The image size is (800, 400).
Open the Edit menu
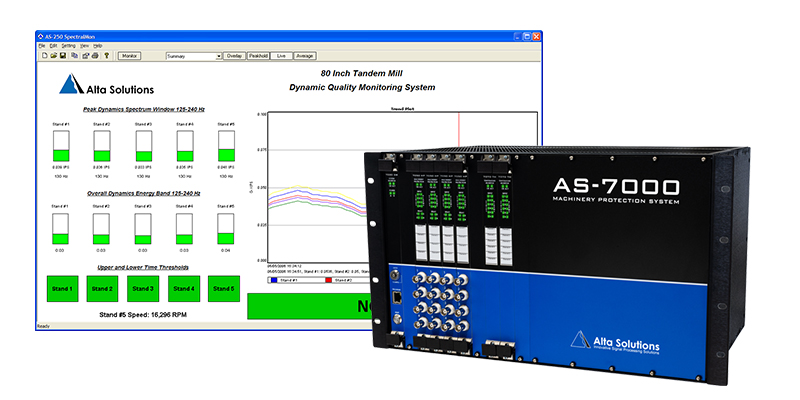click(x=54, y=46)
